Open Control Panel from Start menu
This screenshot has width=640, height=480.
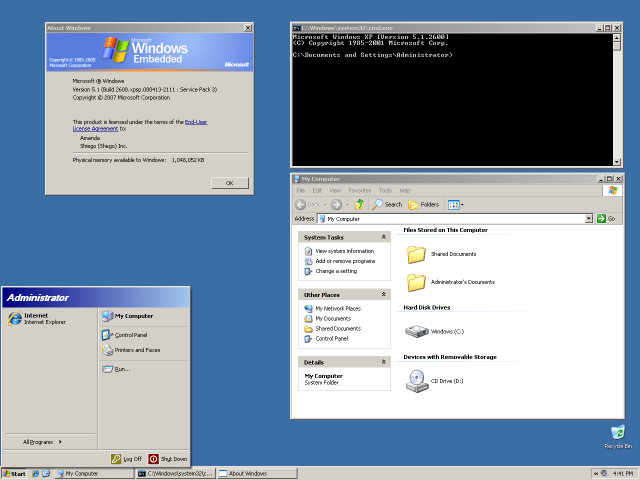tap(124, 335)
